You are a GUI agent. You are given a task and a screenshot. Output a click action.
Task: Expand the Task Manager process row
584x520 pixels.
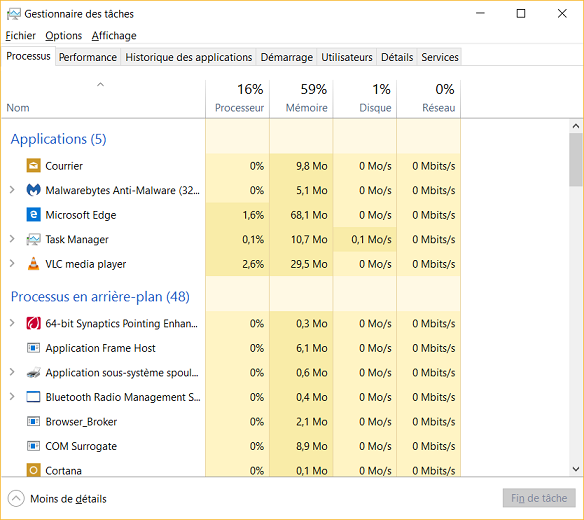pos(12,239)
